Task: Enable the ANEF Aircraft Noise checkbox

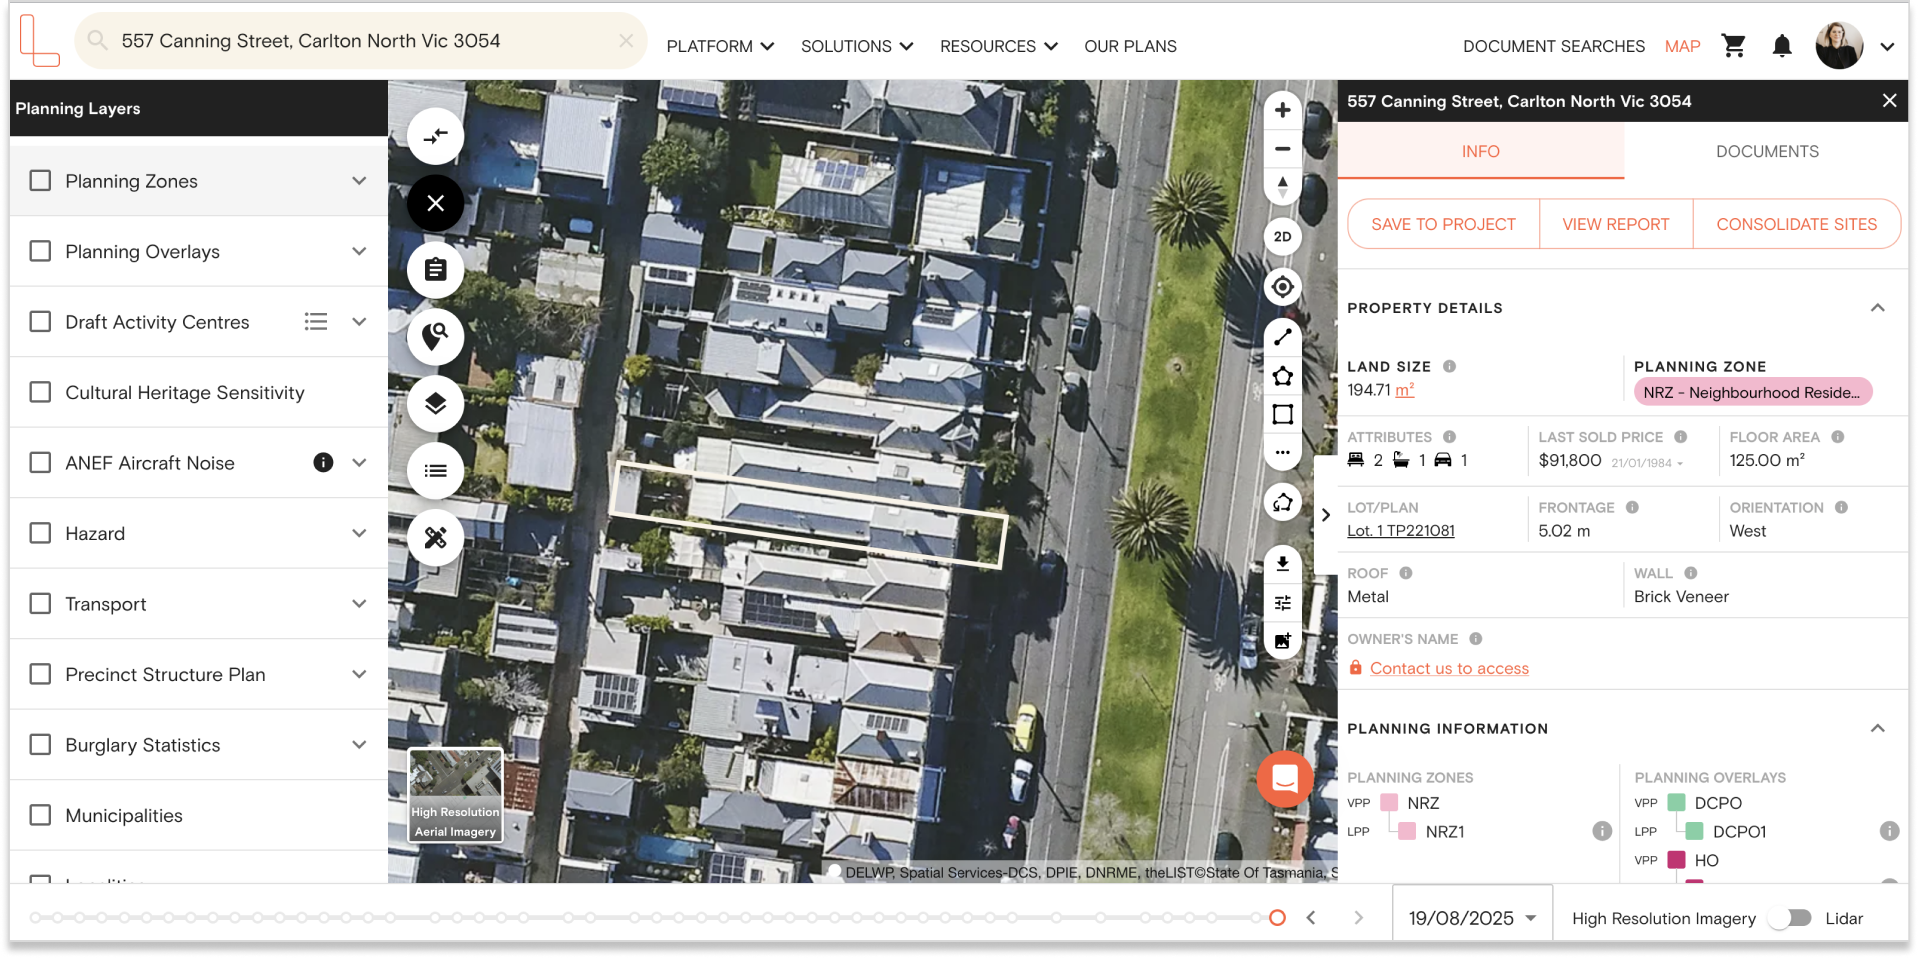Action: [x=40, y=463]
